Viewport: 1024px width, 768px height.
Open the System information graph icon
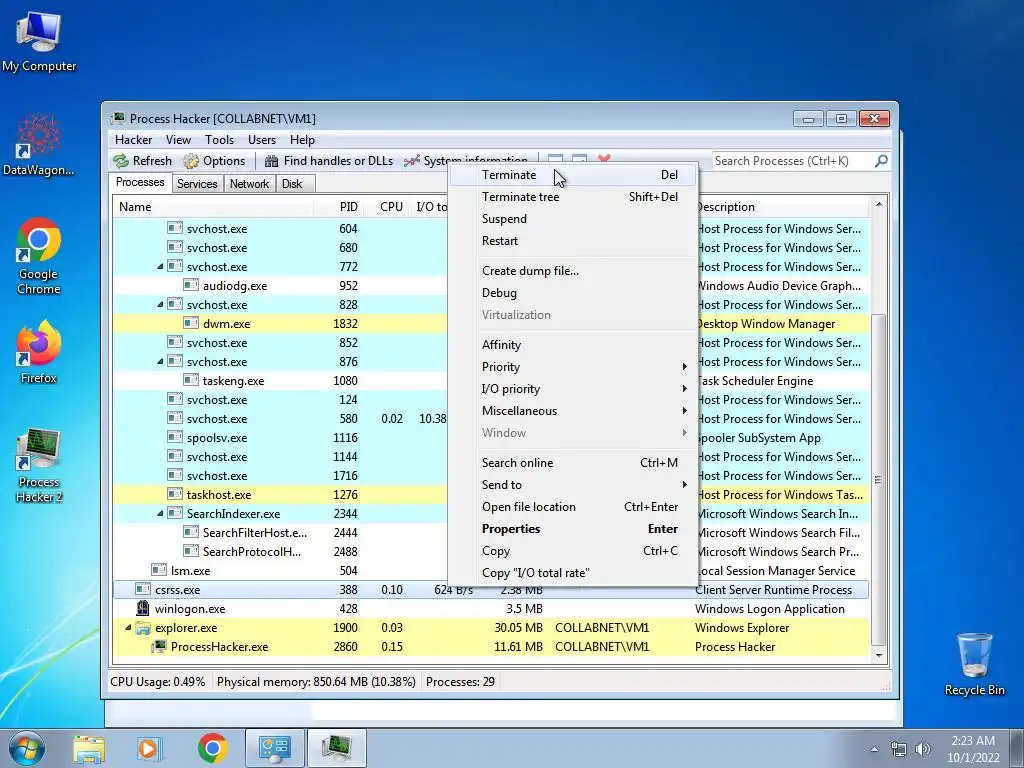coord(411,161)
